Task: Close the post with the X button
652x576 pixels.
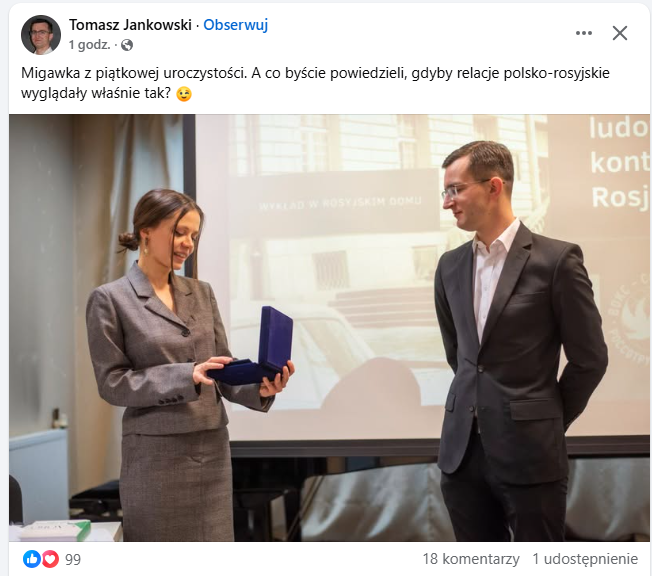Action: tap(620, 33)
